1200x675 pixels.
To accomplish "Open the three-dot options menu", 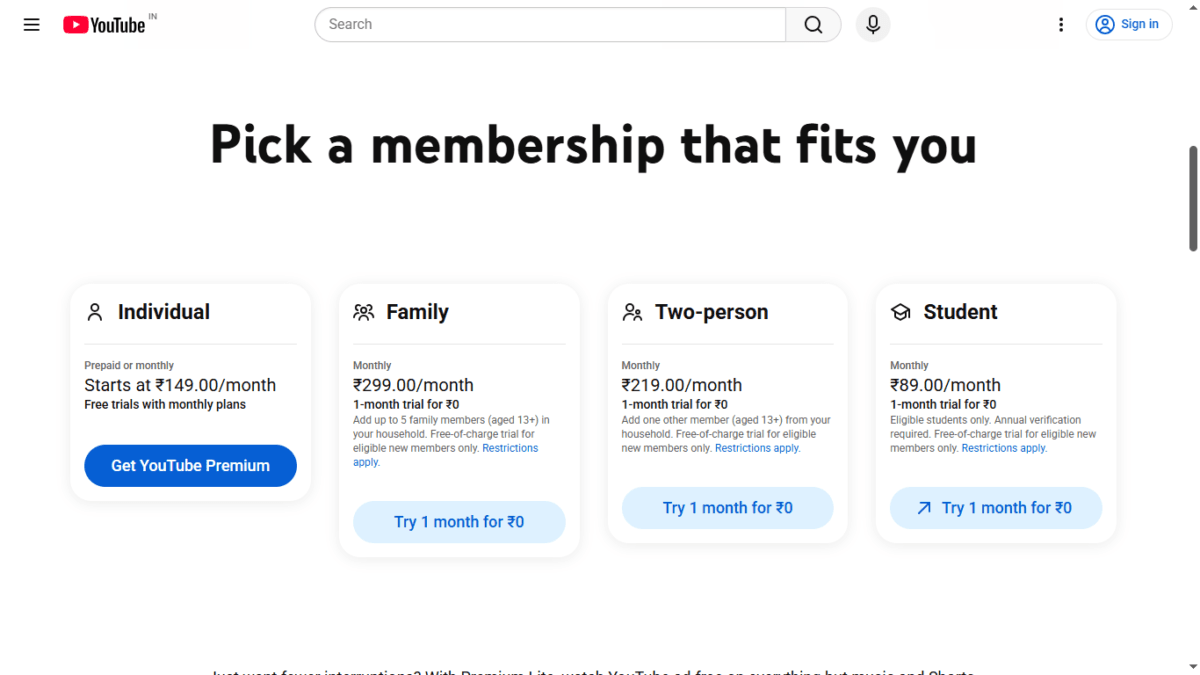I will click(x=1061, y=24).
